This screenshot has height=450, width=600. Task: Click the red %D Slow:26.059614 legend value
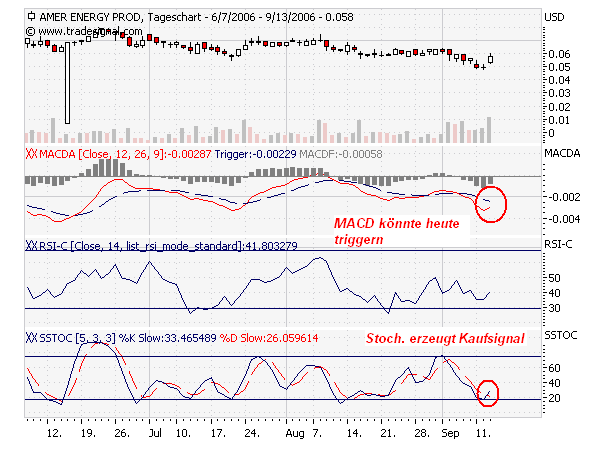point(269,338)
